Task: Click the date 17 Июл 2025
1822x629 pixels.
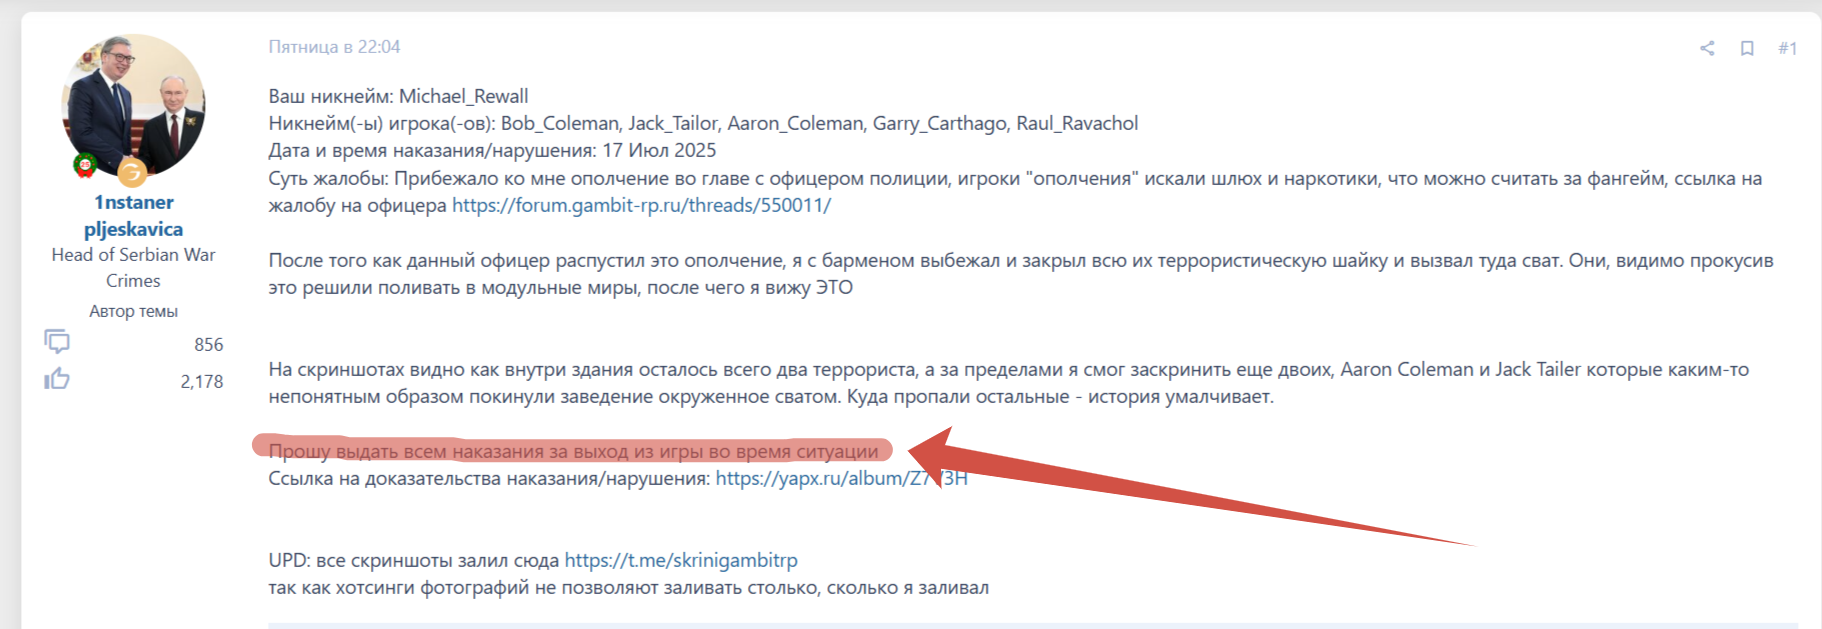Action: click(x=659, y=150)
